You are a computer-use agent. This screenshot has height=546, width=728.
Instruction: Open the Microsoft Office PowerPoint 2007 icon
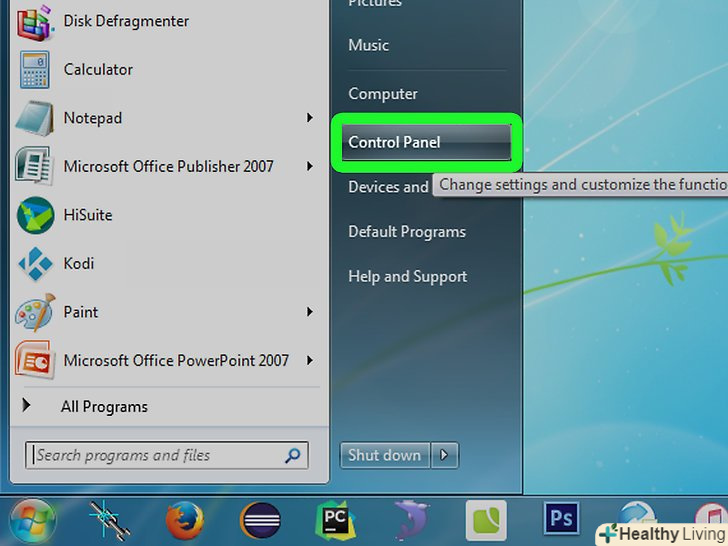34,361
